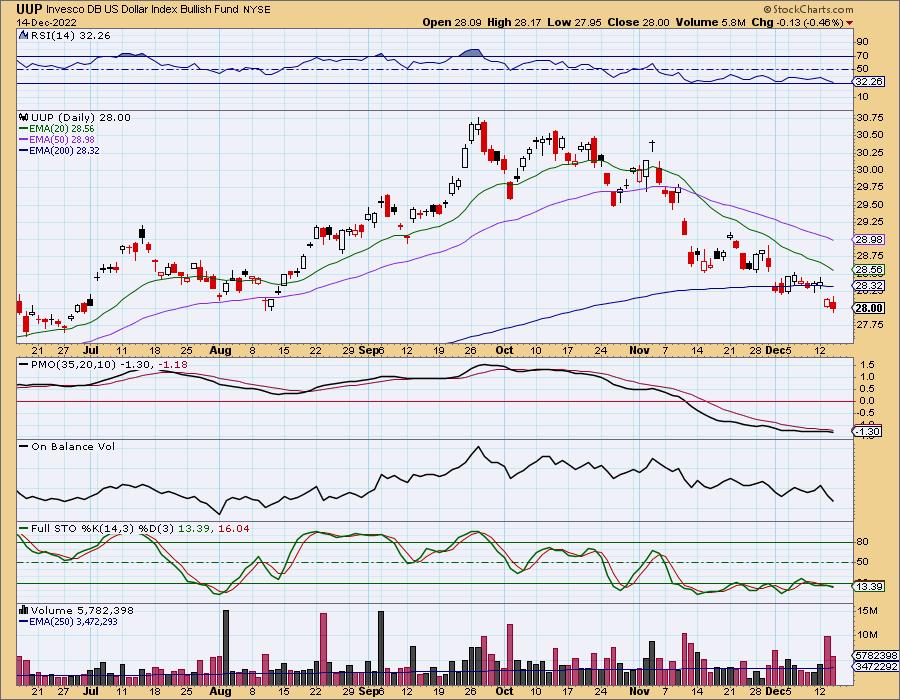Click the 32.26 RSI value tag on axis
This screenshot has height=700, width=900.
pyautogui.click(x=869, y=82)
